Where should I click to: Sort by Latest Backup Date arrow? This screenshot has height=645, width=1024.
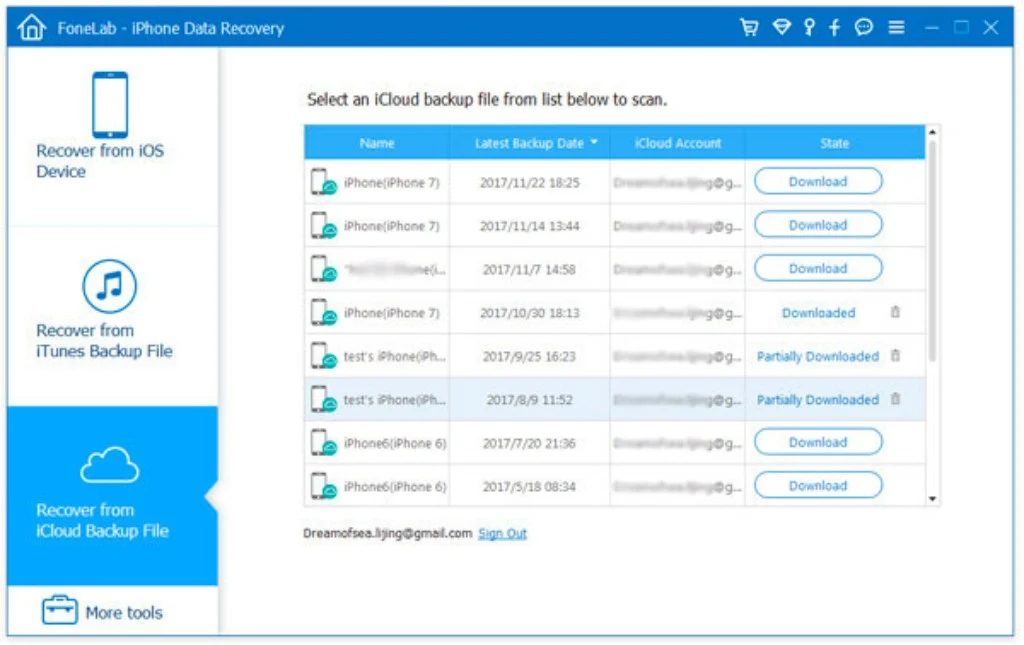594,142
